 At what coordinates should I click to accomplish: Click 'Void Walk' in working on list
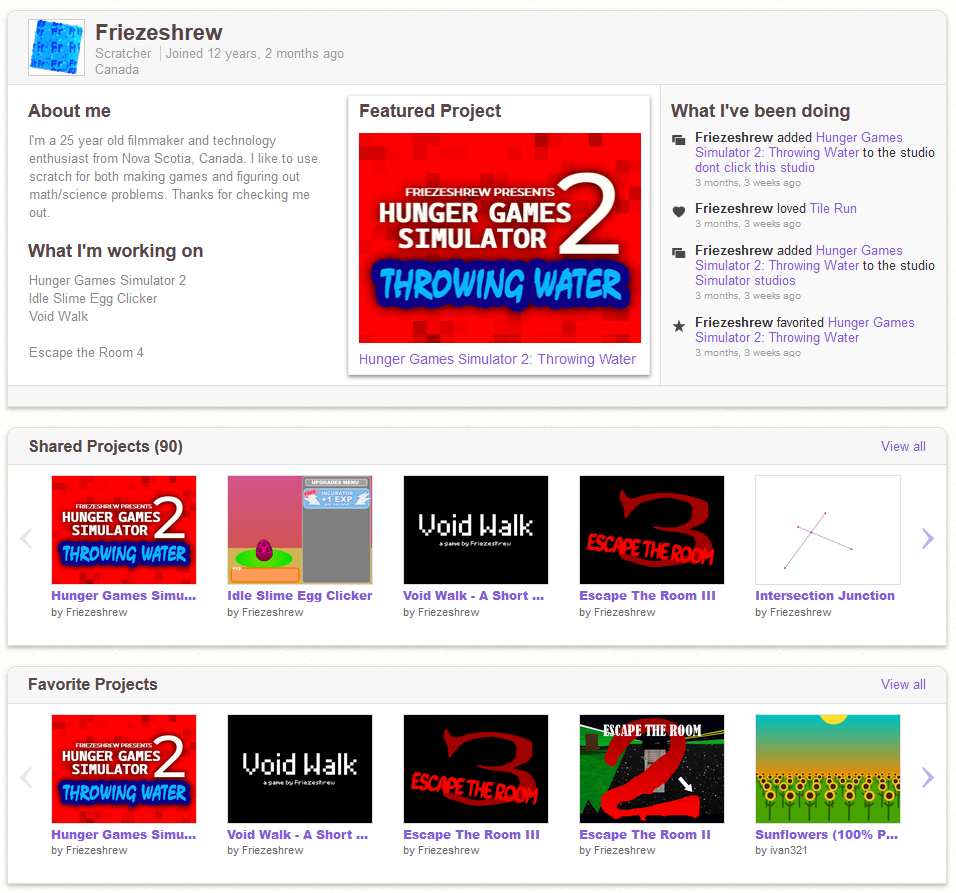coord(59,316)
